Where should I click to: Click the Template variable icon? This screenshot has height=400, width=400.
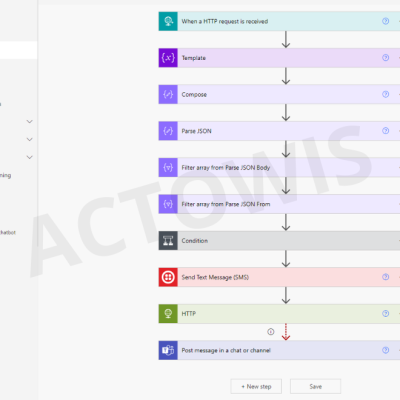[168, 58]
